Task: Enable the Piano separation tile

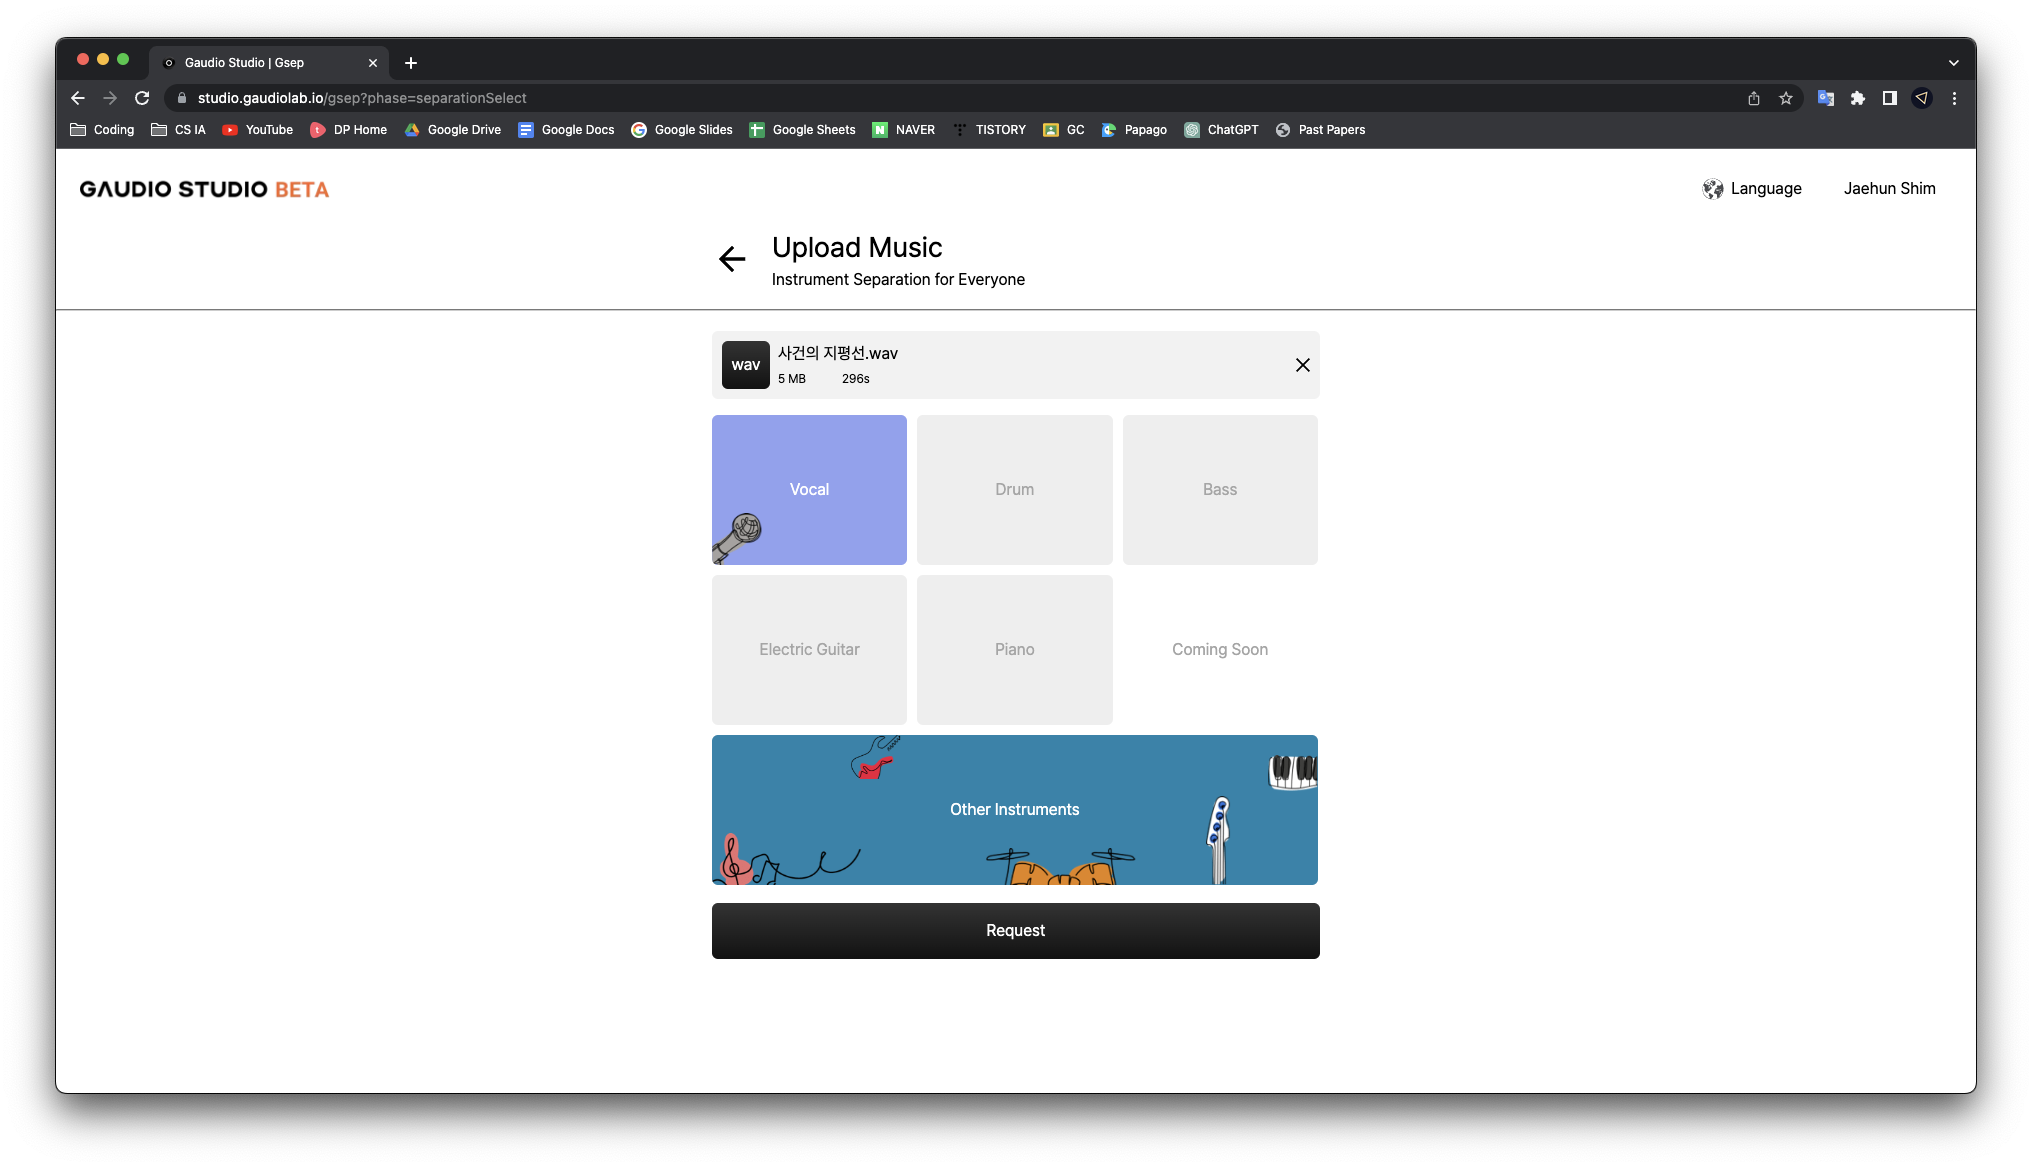Action: click(x=1014, y=649)
